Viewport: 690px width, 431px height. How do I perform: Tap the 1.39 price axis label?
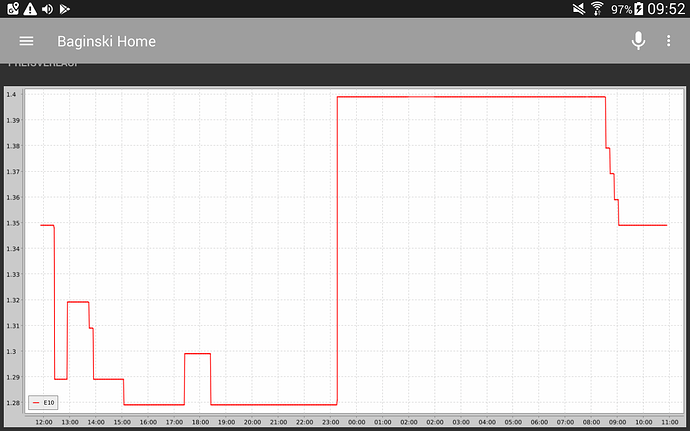coord(12,120)
